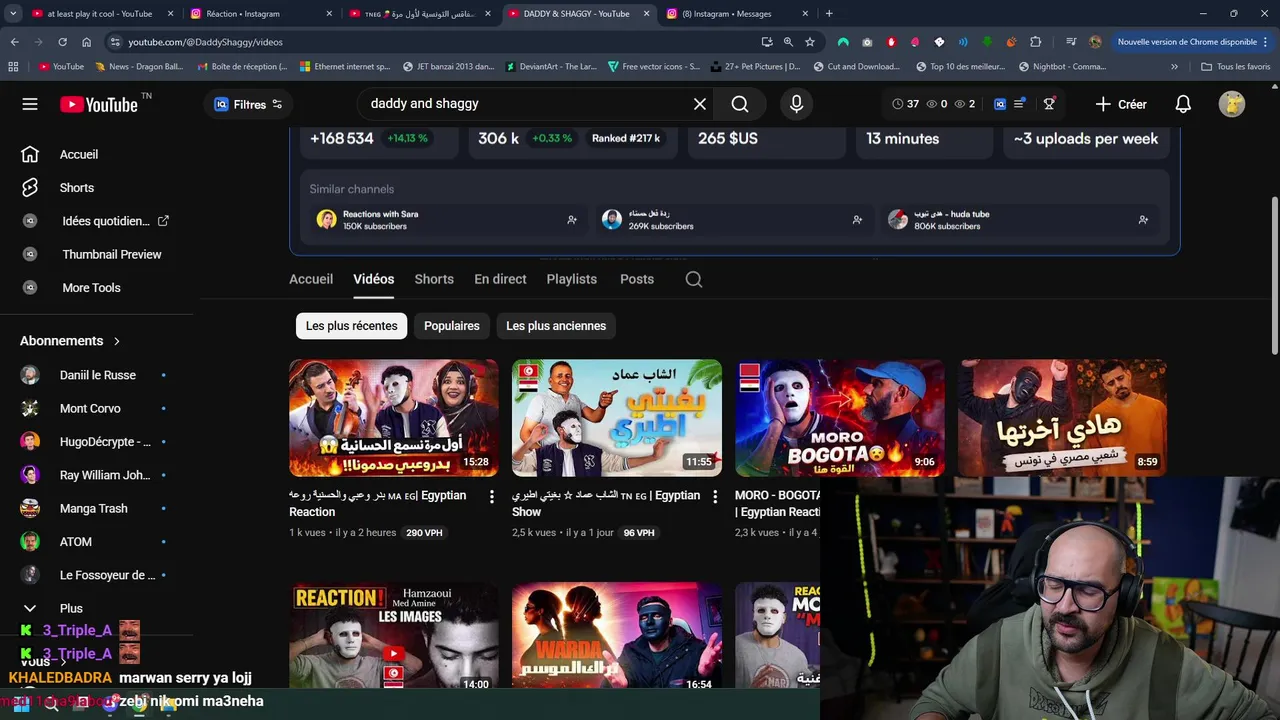The width and height of the screenshot is (1280, 720).
Task: Switch to the Playlists tab
Action: [571, 279]
